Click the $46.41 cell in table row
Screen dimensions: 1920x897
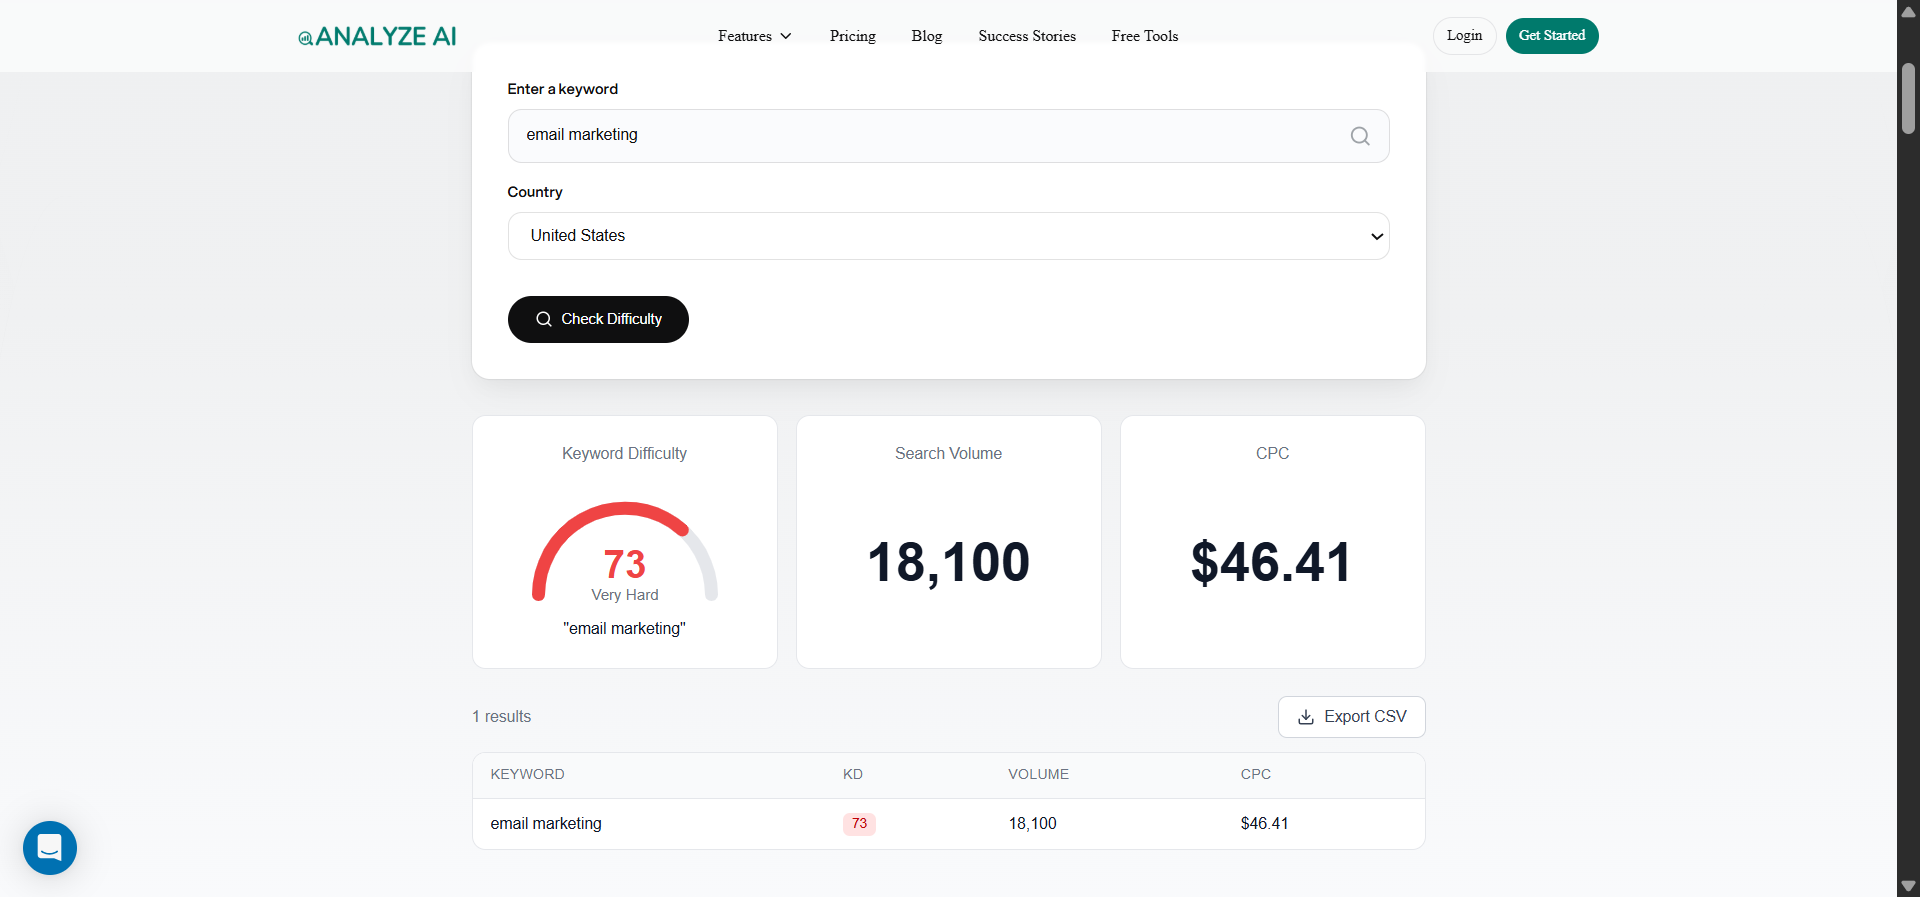[1264, 824]
